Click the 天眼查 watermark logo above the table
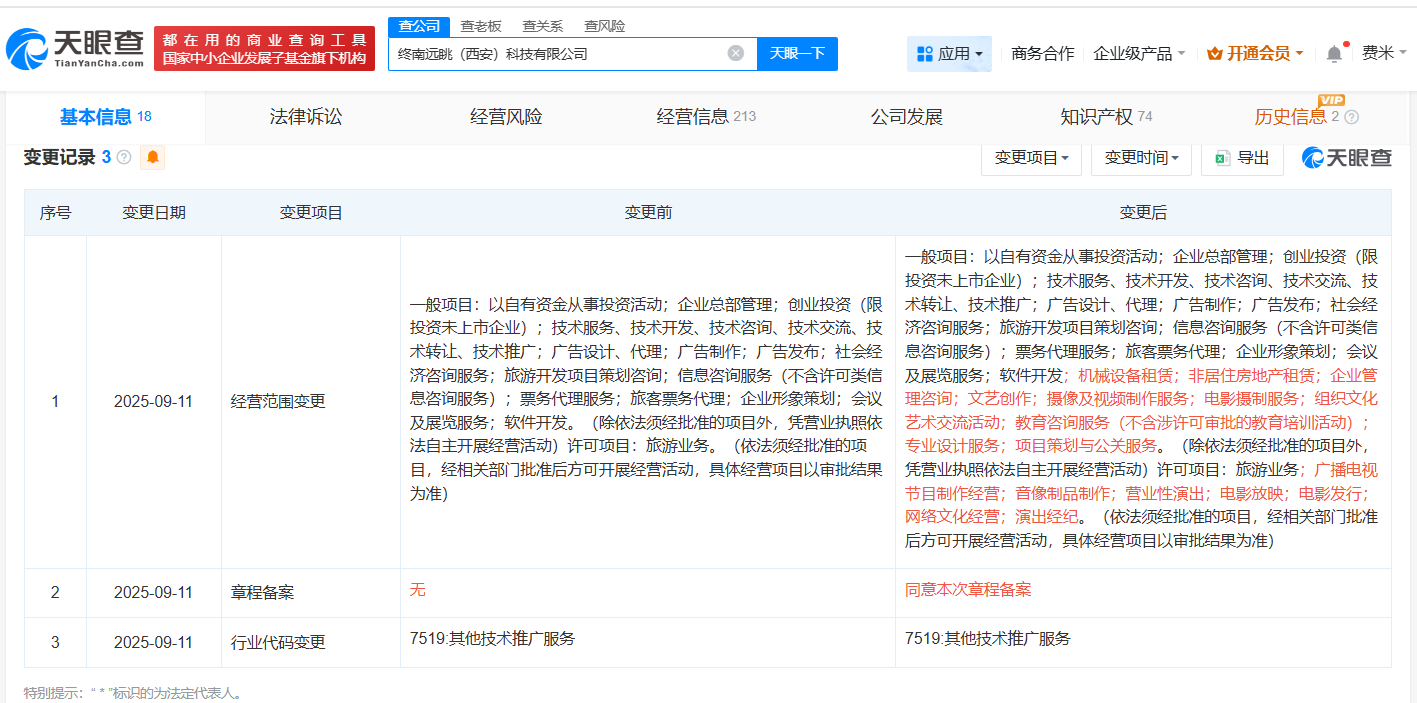This screenshot has height=703, width=1417. pyautogui.click(x=1345, y=157)
